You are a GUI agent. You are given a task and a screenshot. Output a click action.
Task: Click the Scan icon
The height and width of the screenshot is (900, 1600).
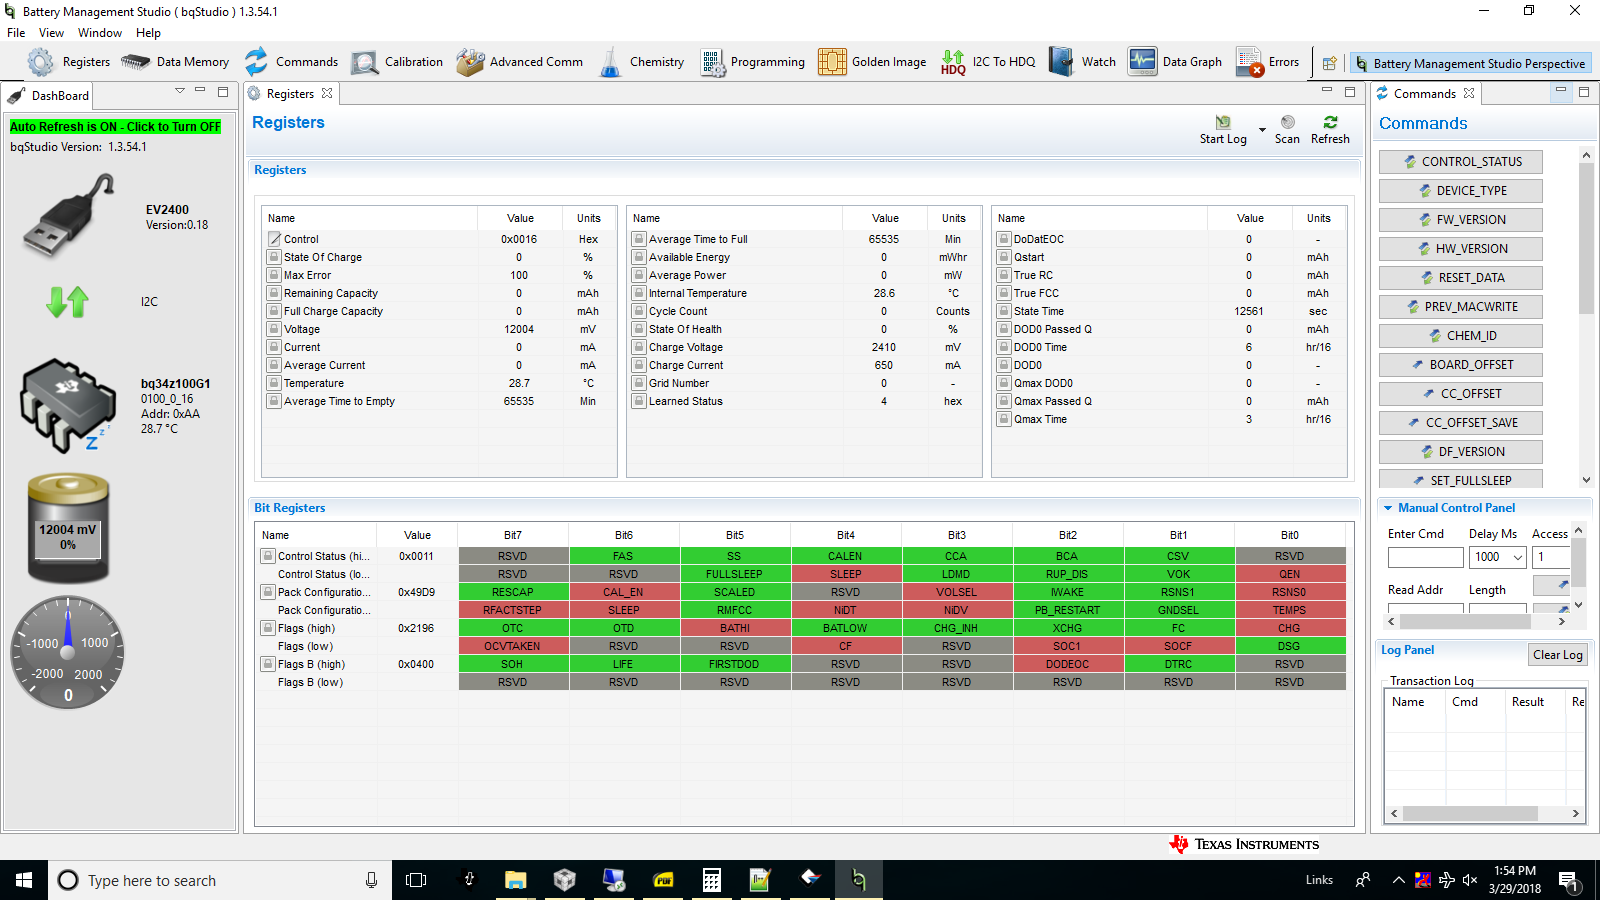point(1288,122)
